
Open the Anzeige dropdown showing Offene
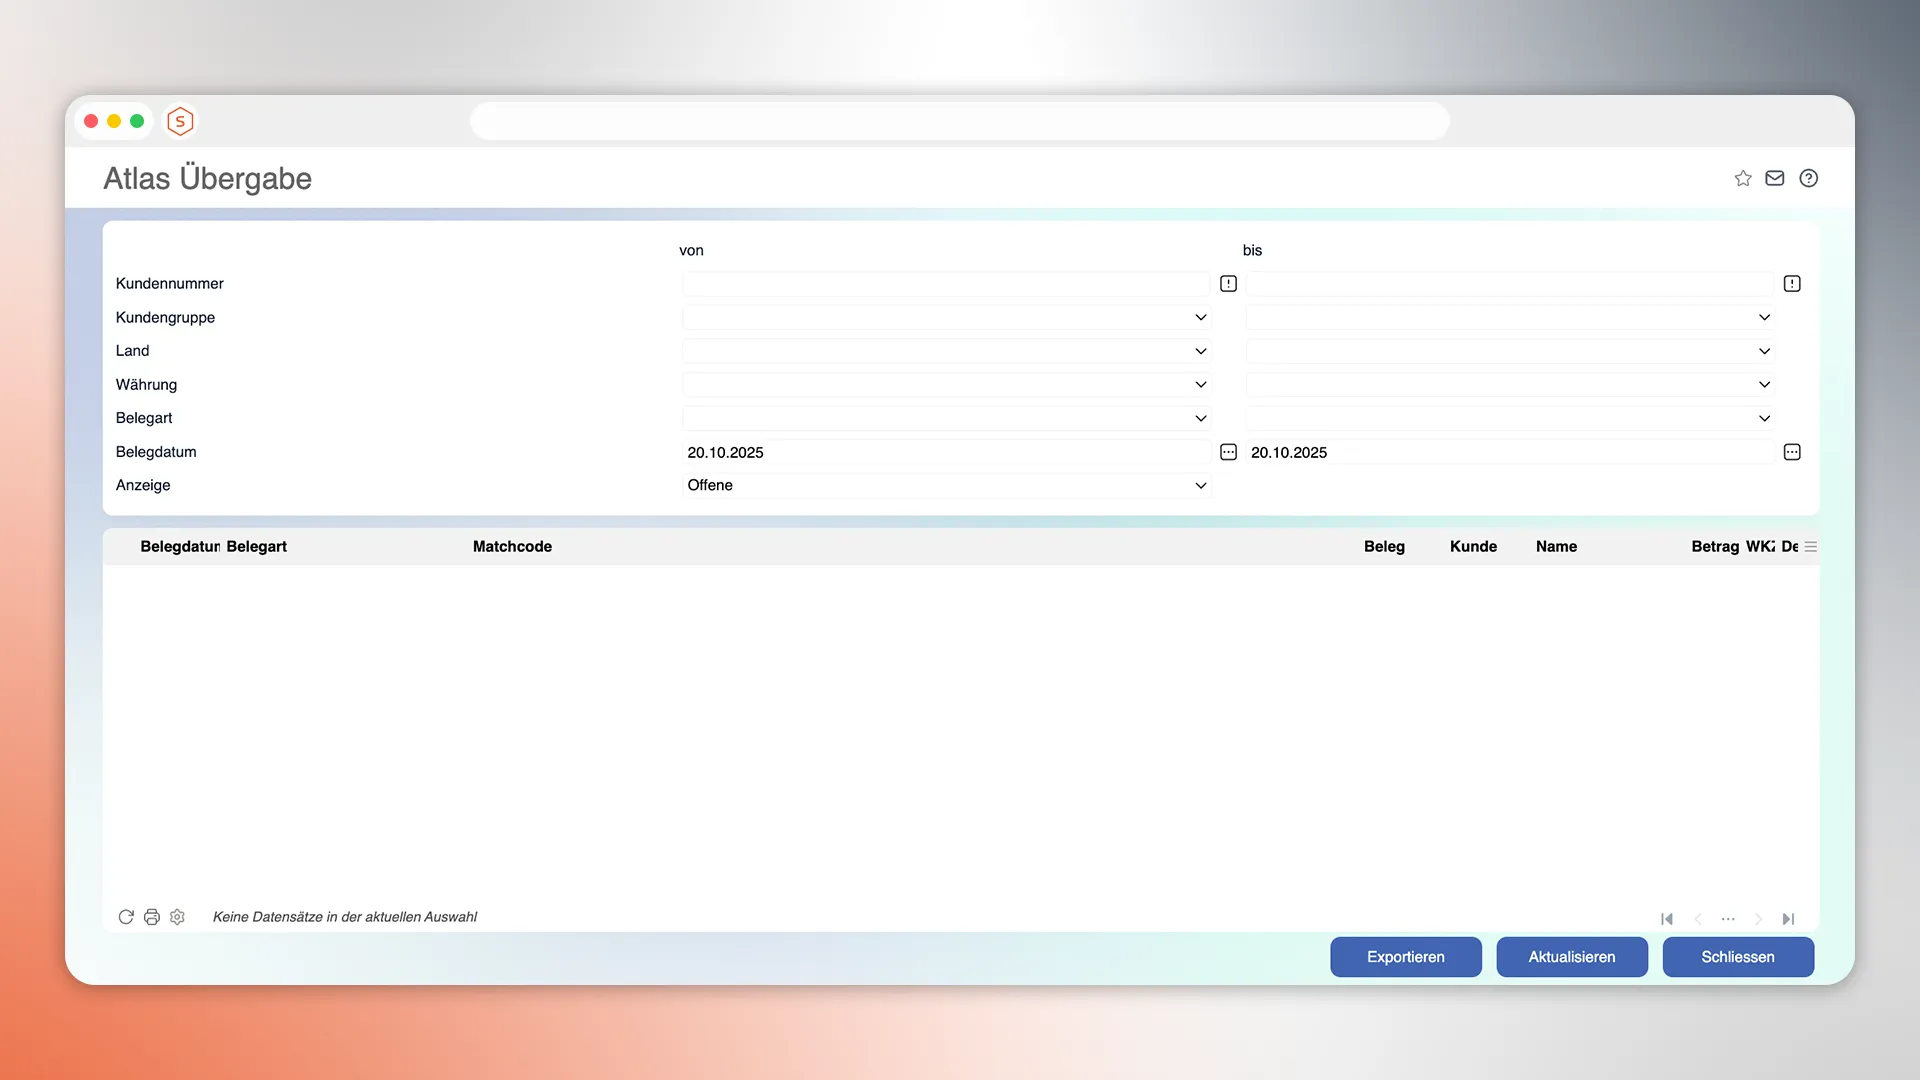pos(1201,486)
